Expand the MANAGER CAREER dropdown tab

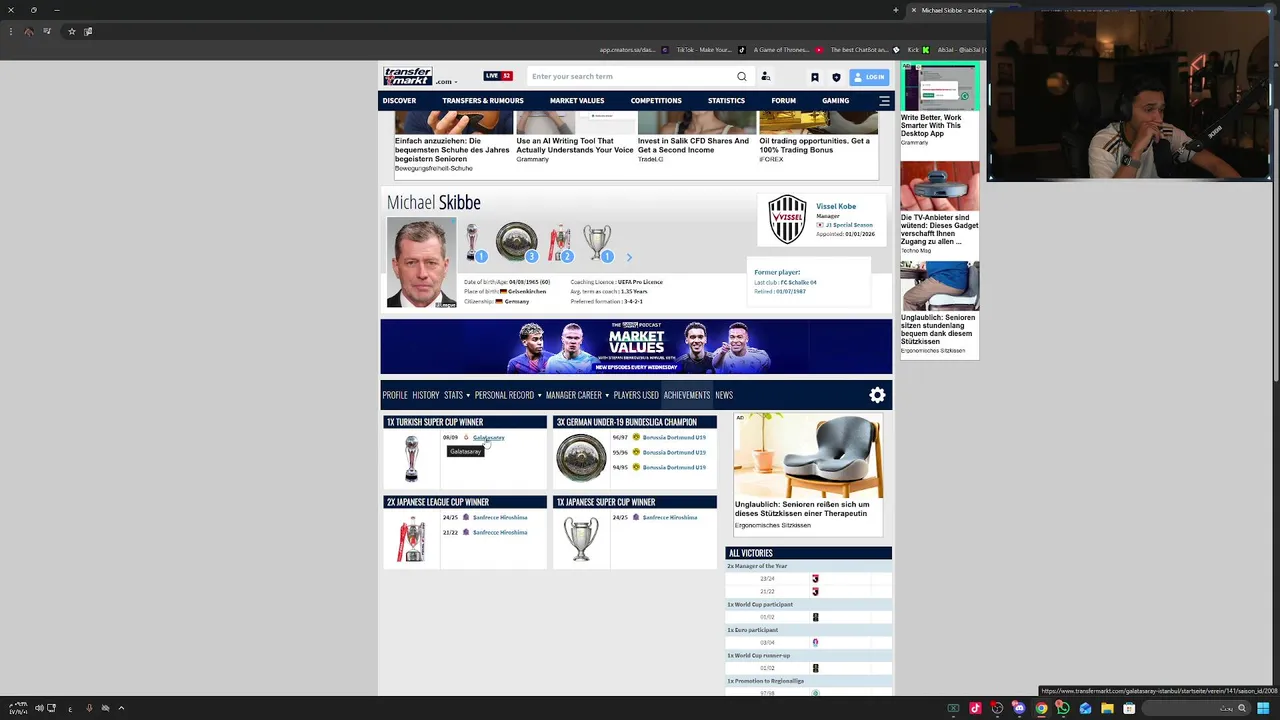click(577, 395)
